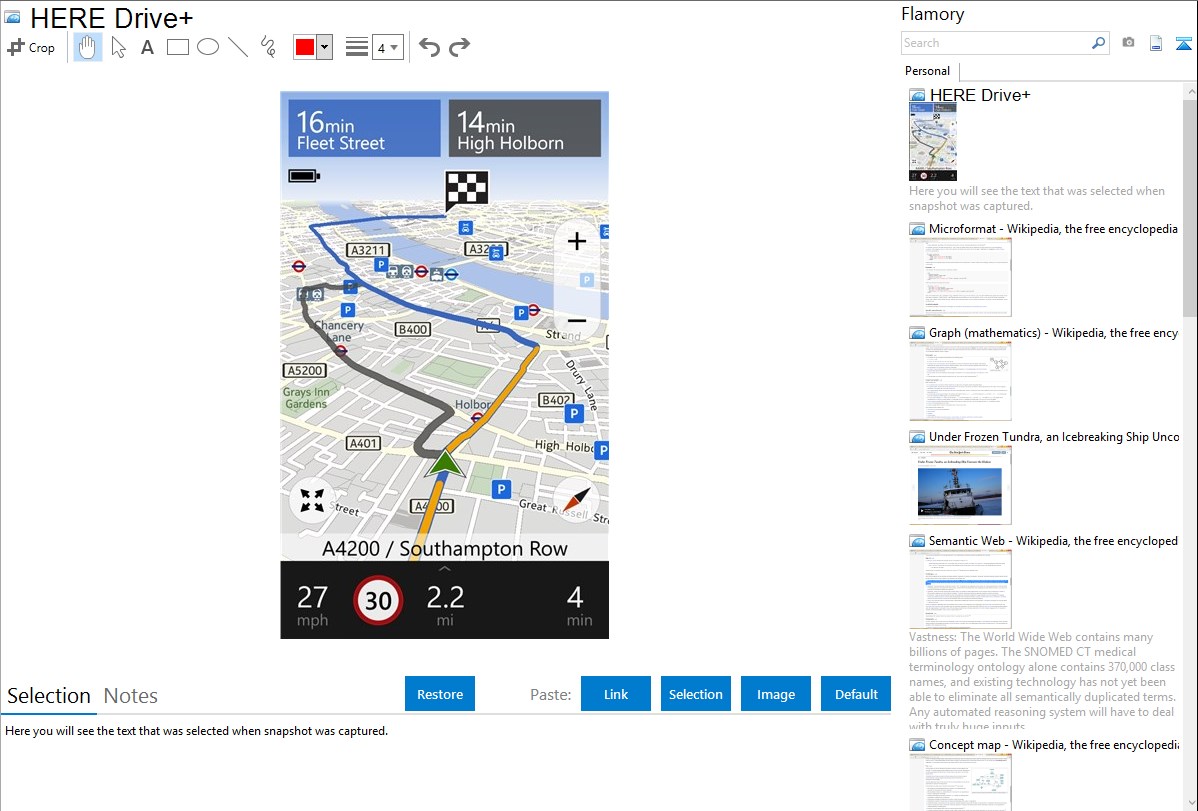Click the red color swatch

coord(305,47)
